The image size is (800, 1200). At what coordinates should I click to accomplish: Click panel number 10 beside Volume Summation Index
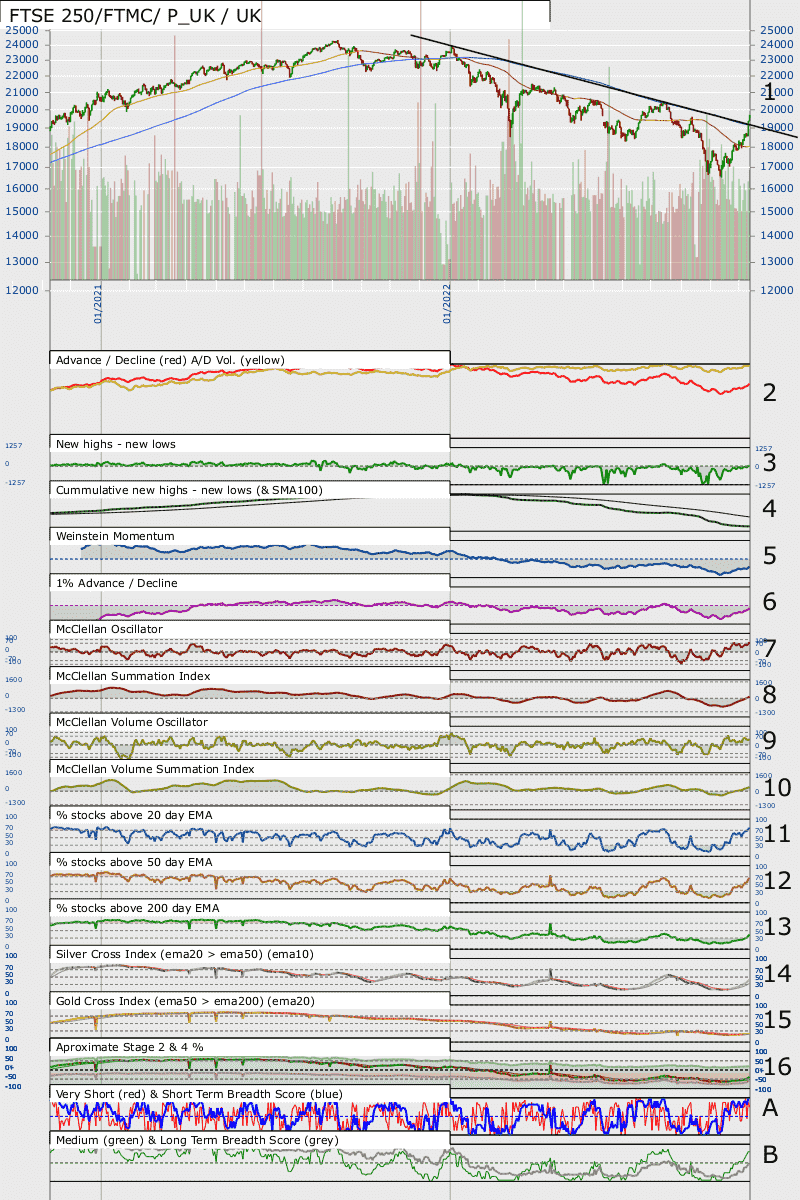[x=777, y=788]
